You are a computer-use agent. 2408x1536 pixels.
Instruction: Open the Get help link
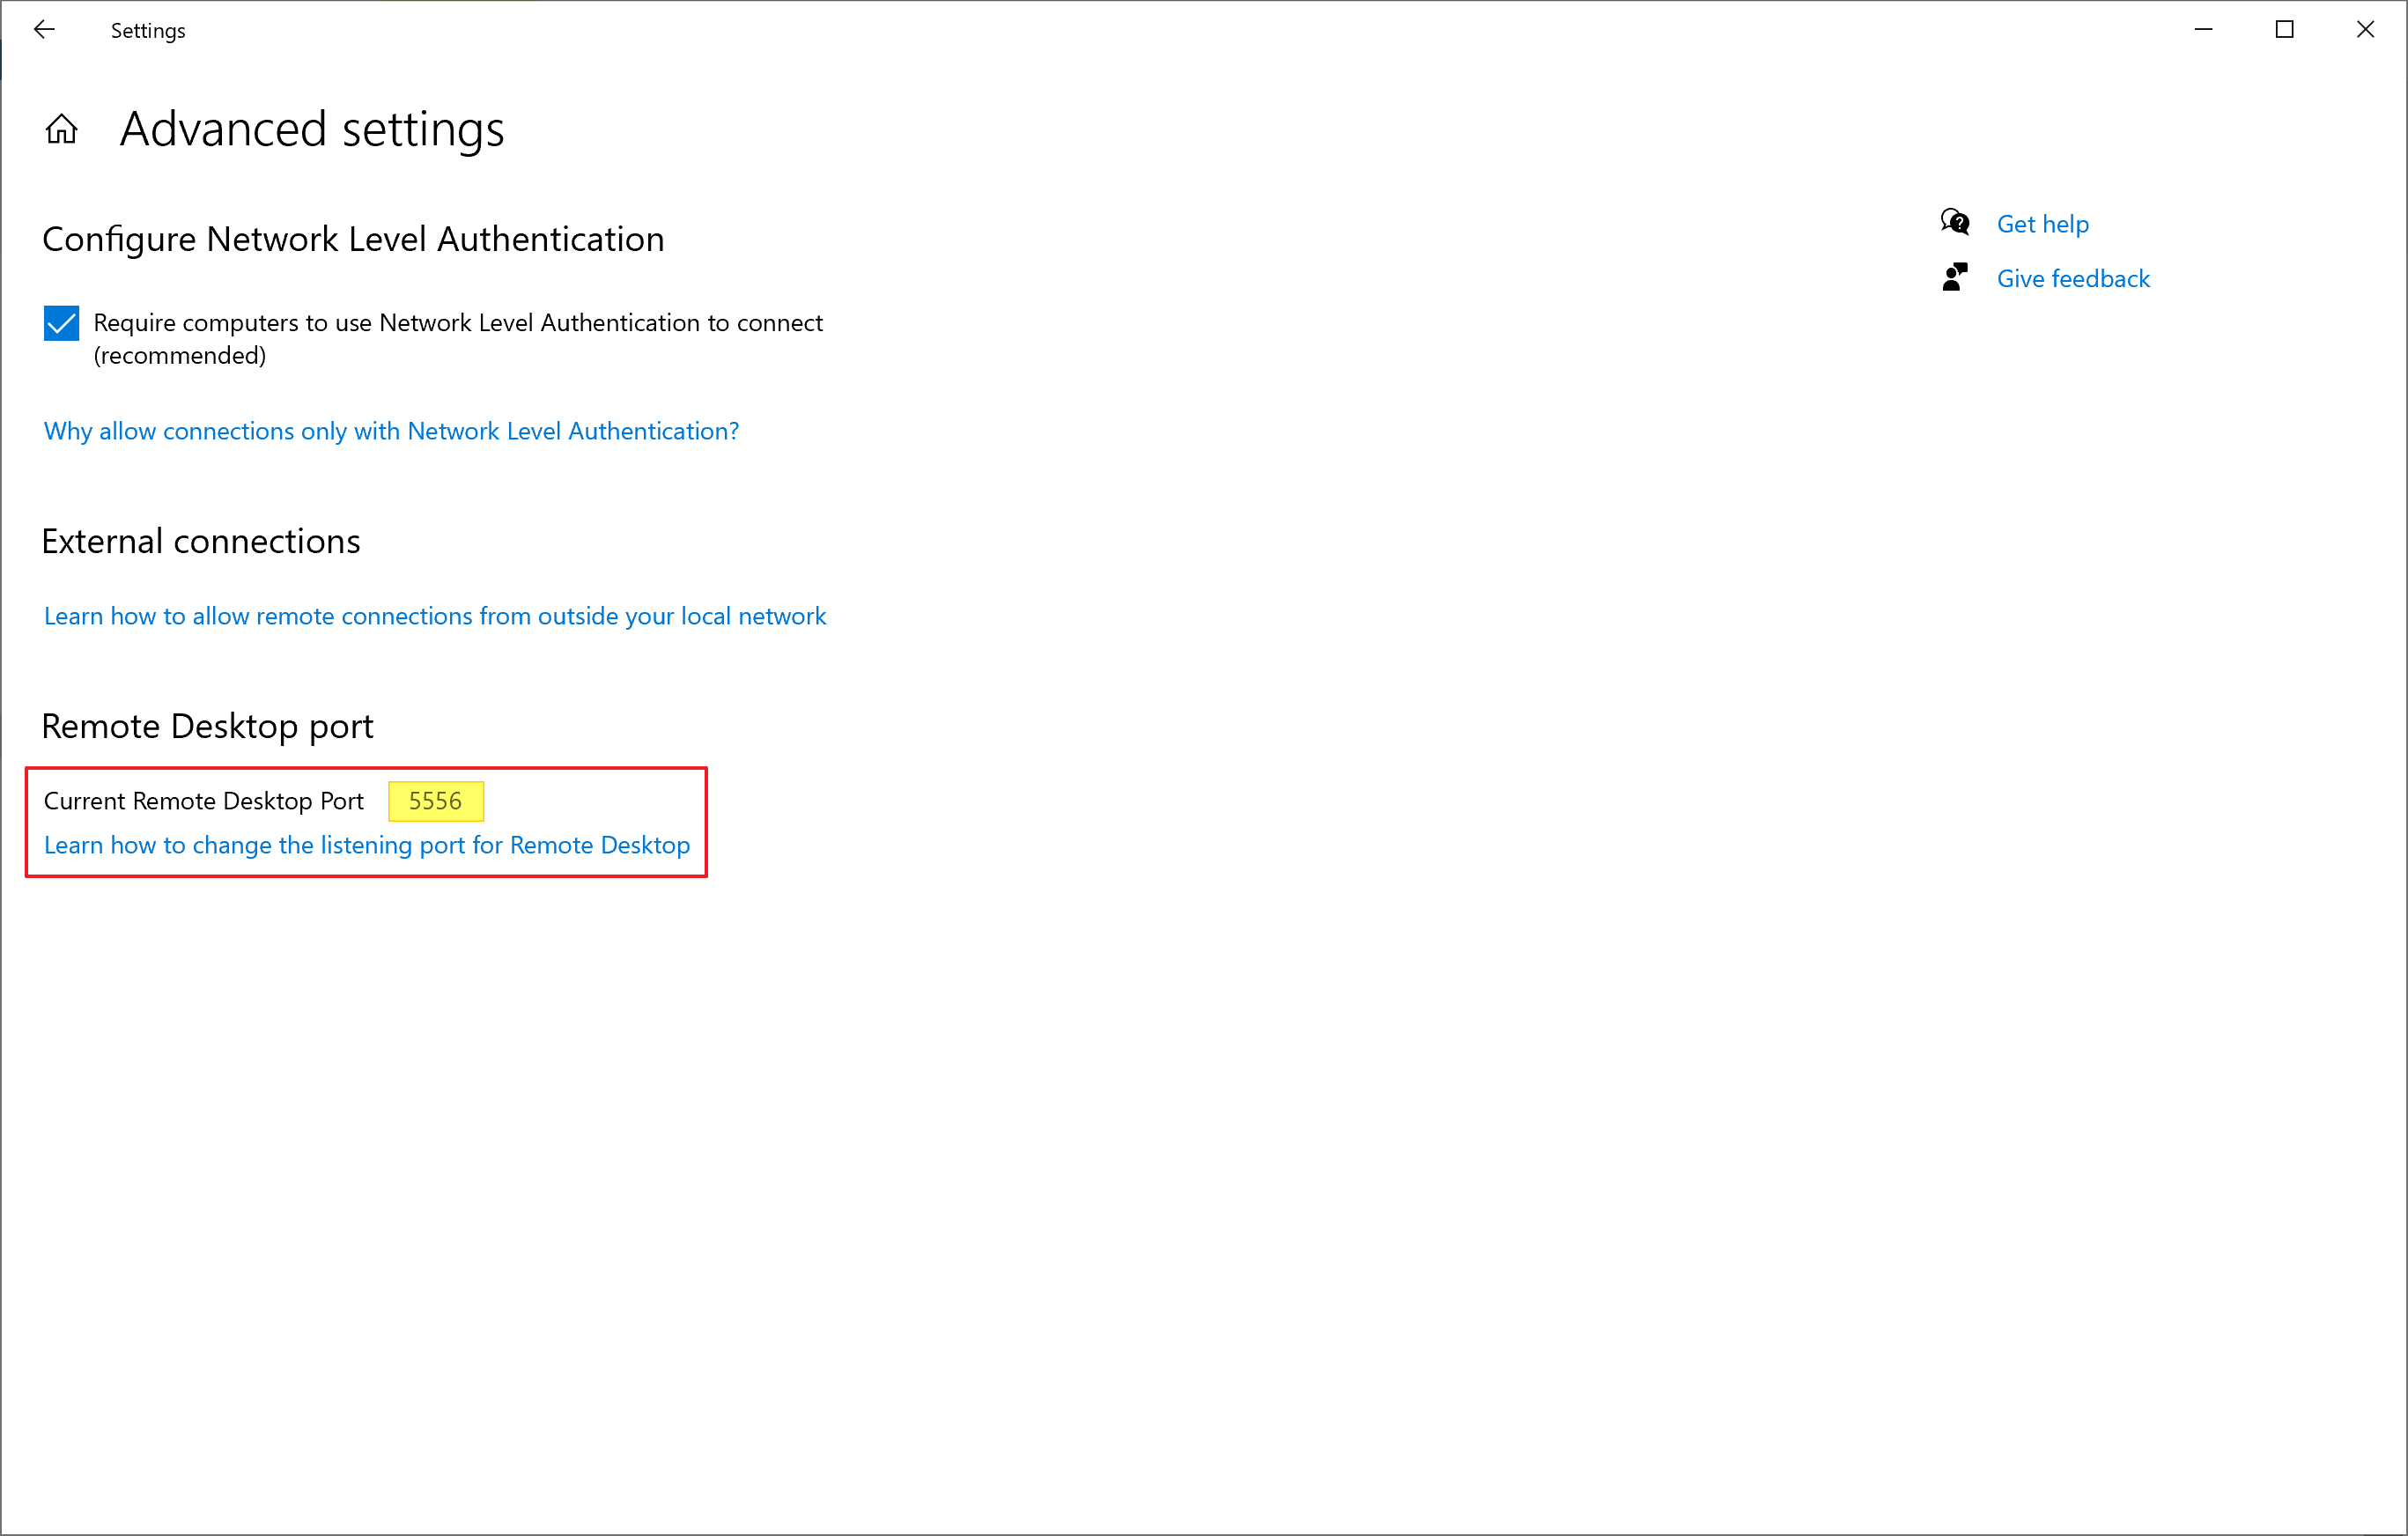click(x=2042, y=224)
